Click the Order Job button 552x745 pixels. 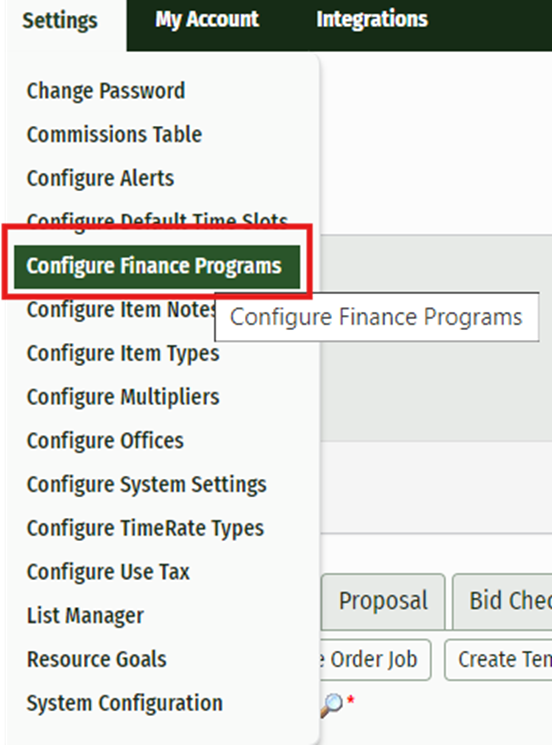coord(374,660)
